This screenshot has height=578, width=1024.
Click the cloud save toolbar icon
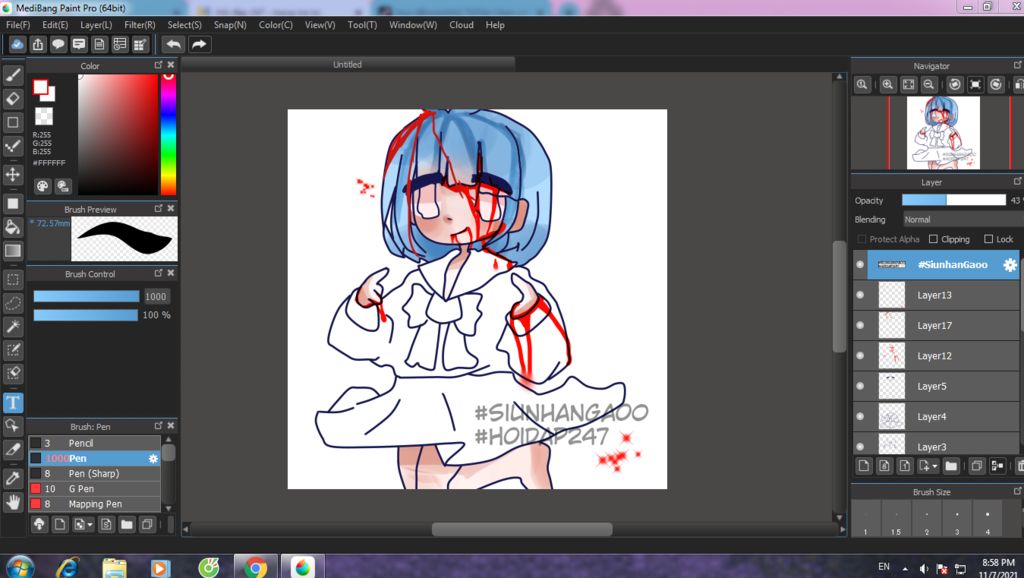coord(17,44)
